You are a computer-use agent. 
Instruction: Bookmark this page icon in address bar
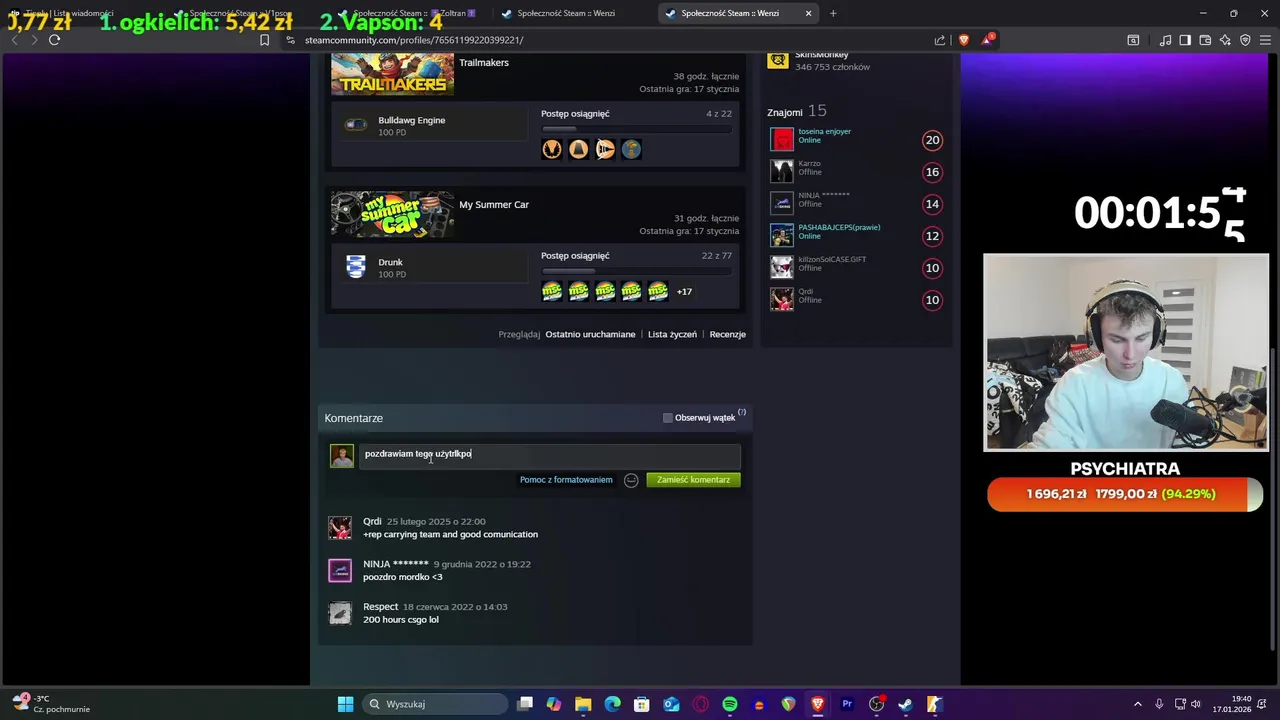pyautogui.click(x=264, y=40)
